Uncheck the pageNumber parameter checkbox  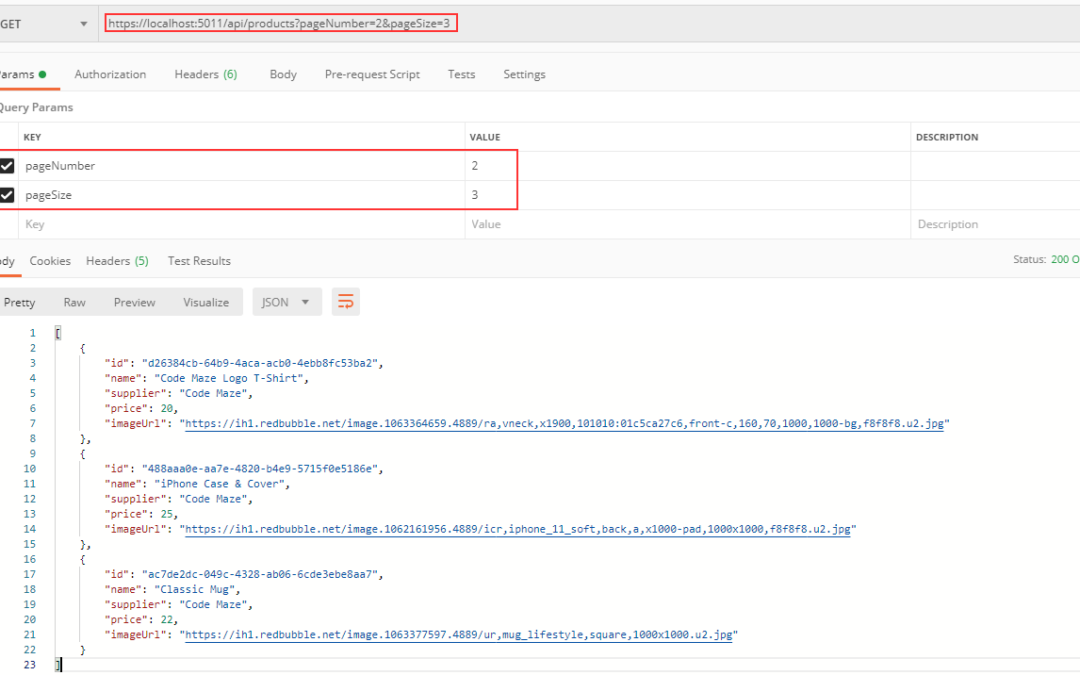pos(7,166)
